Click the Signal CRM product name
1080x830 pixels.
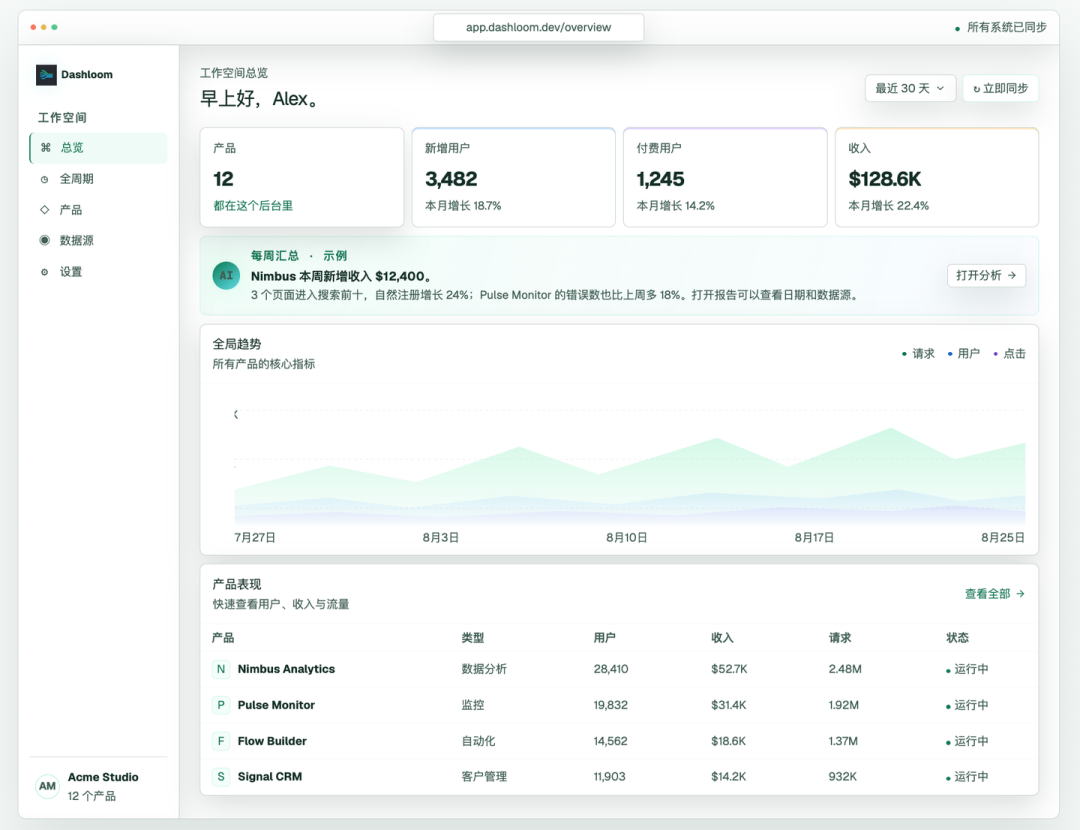(270, 776)
